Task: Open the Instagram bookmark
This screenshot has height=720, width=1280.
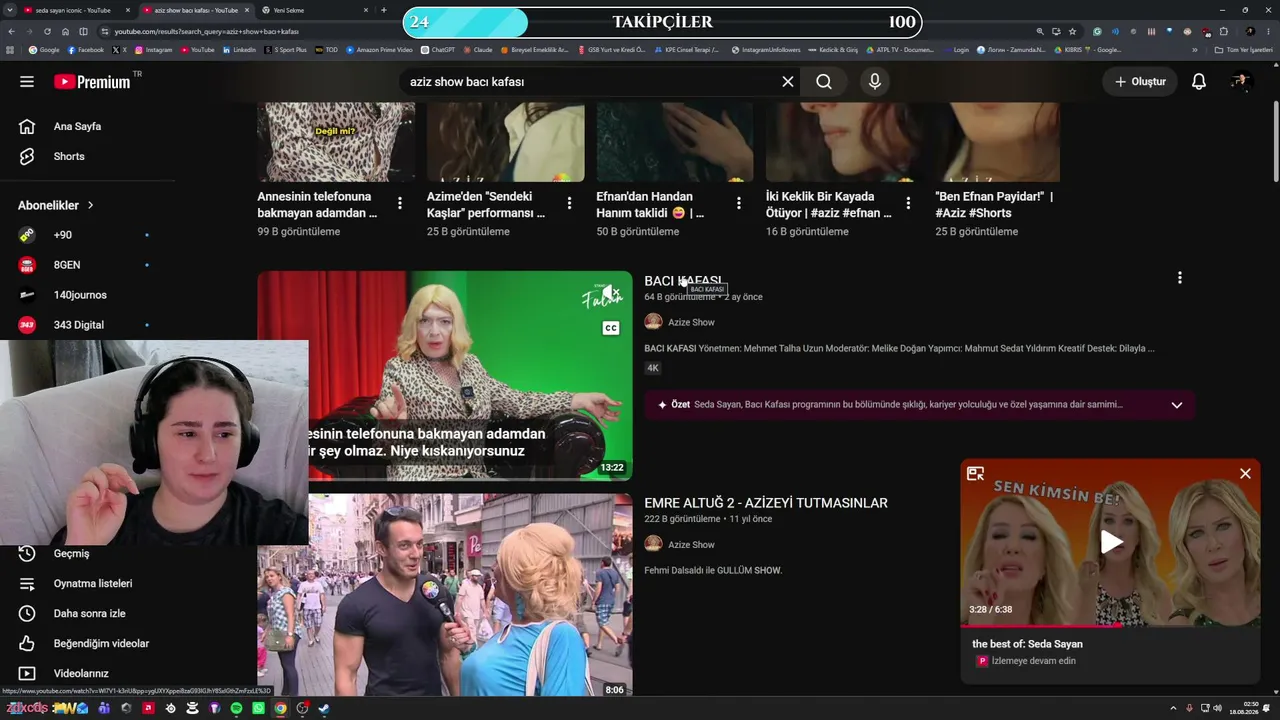Action: pyautogui.click(x=153, y=50)
